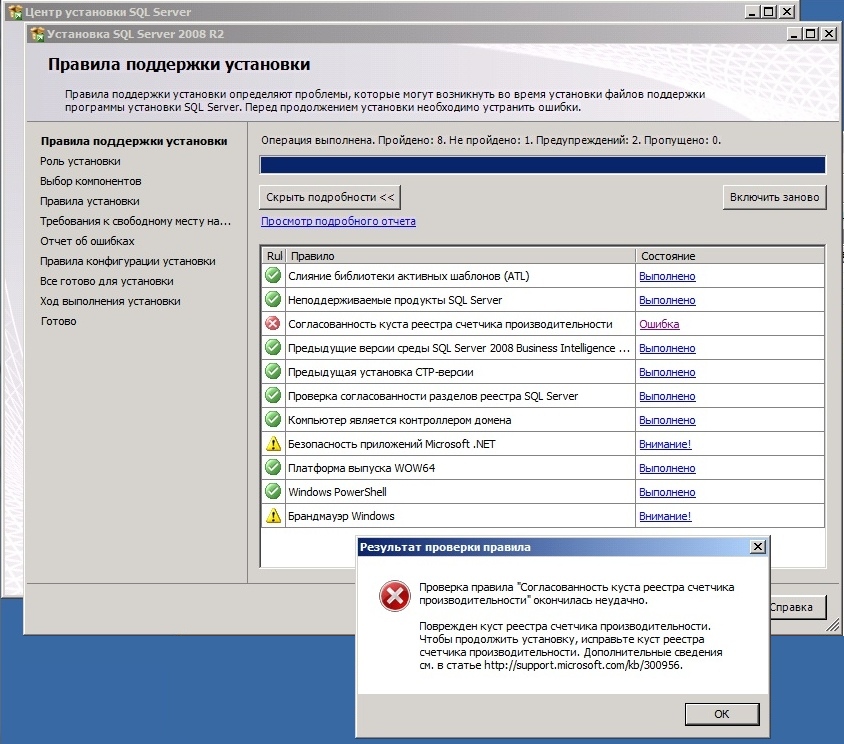844x744 pixels.
Task: Select Правила установки step in sidebar
Action: [x=89, y=201]
